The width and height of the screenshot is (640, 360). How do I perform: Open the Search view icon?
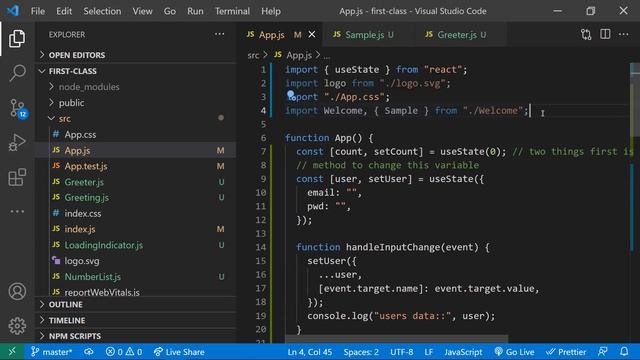17,73
